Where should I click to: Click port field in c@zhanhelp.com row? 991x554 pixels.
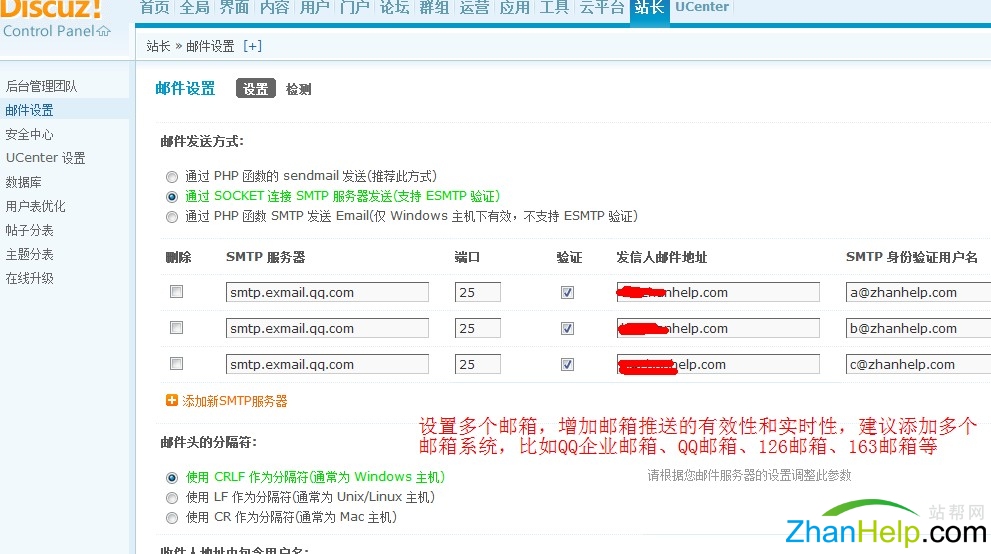(x=477, y=364)
